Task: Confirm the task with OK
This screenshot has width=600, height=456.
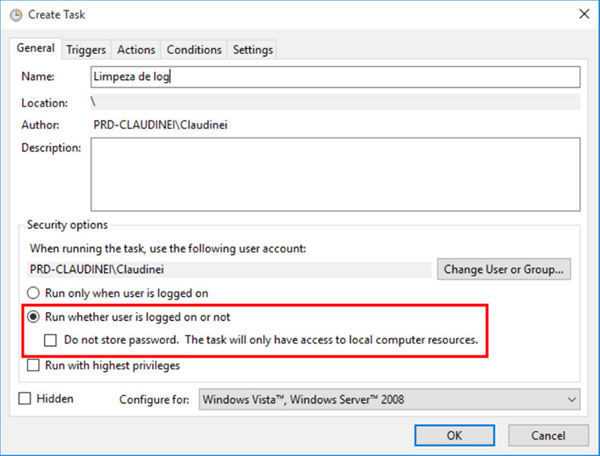Action: tap(455, 435)
